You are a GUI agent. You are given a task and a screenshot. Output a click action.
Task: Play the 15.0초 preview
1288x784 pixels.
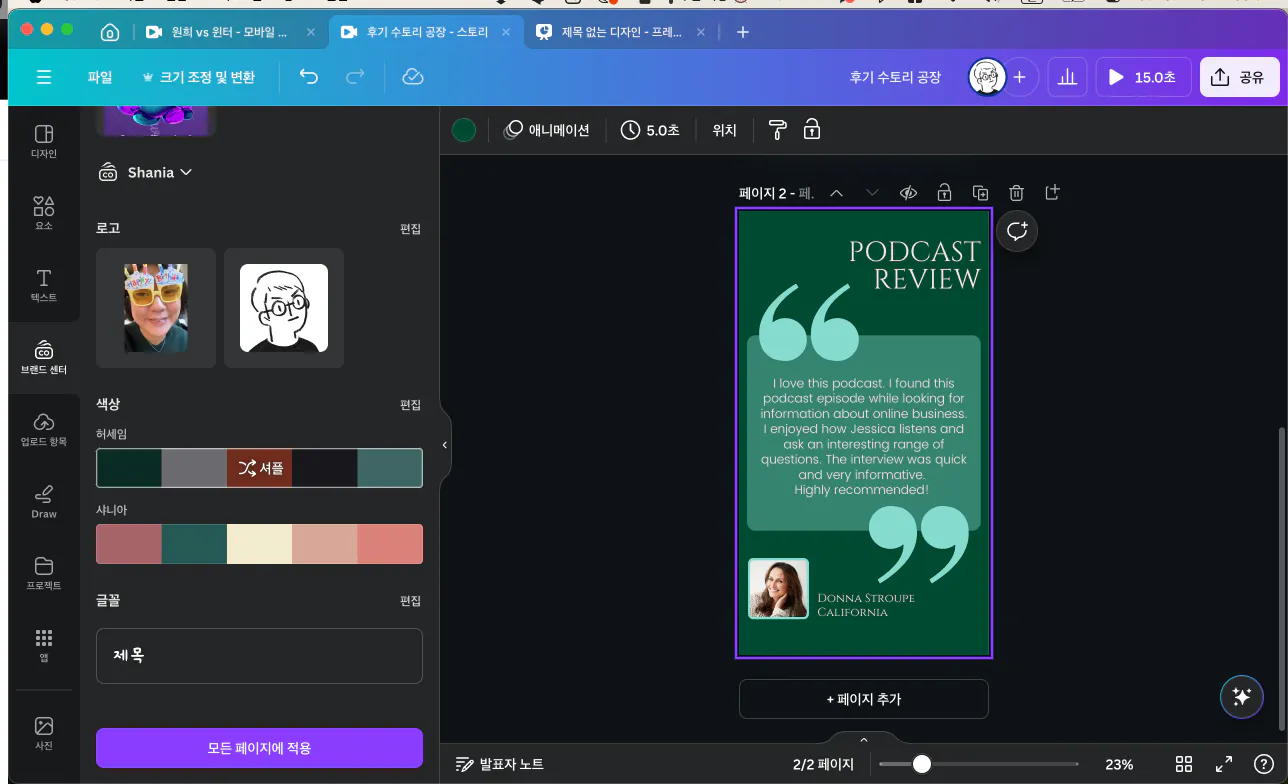click(1143, 77)
